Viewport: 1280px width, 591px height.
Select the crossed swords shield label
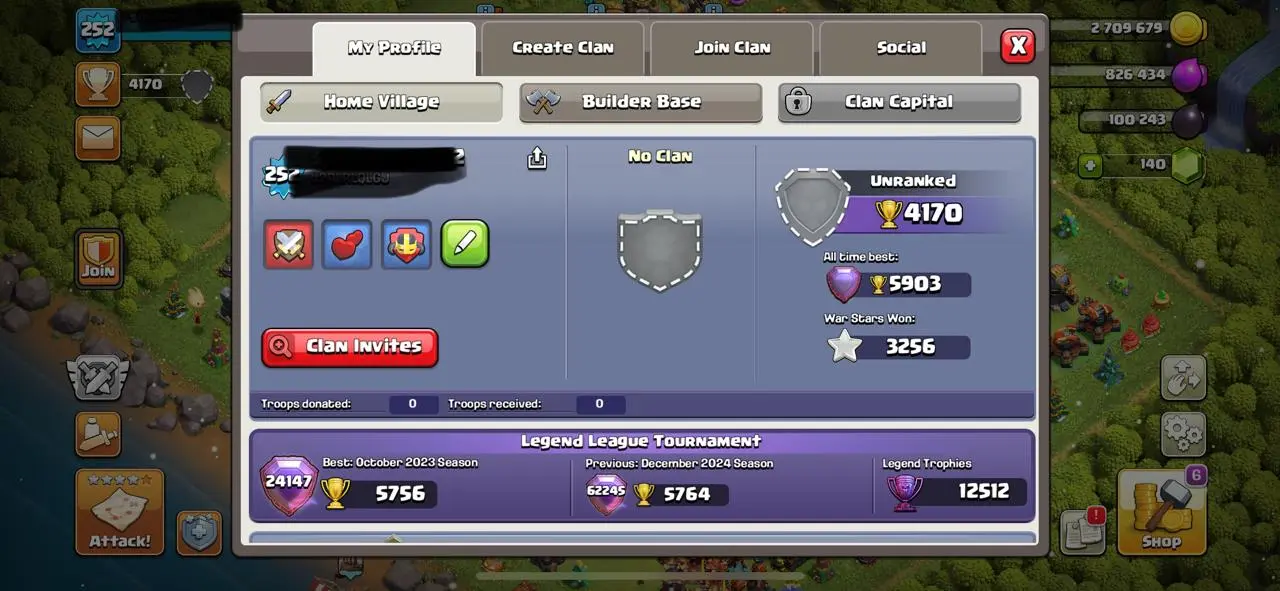pyautogui.click(x=289, y=244)
